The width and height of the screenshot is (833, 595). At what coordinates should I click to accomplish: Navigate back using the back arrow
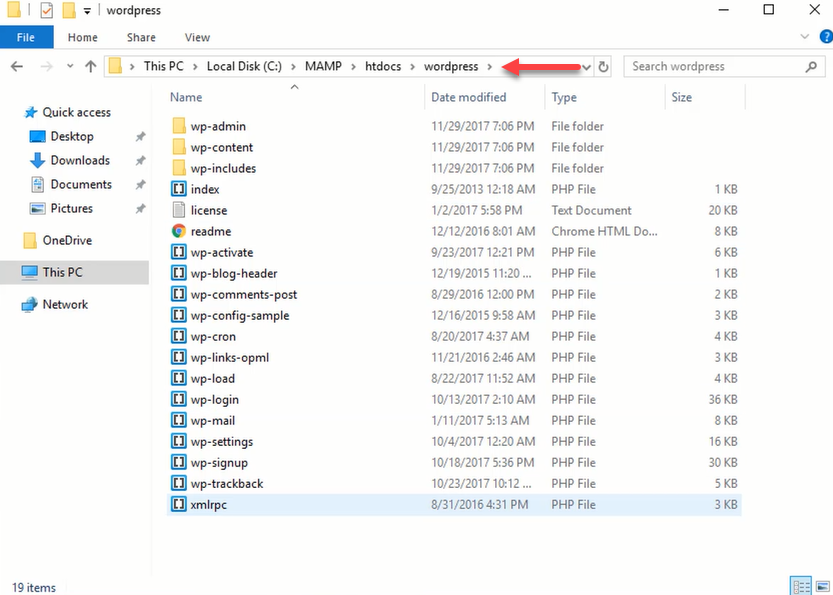click(x=18, y=67)
